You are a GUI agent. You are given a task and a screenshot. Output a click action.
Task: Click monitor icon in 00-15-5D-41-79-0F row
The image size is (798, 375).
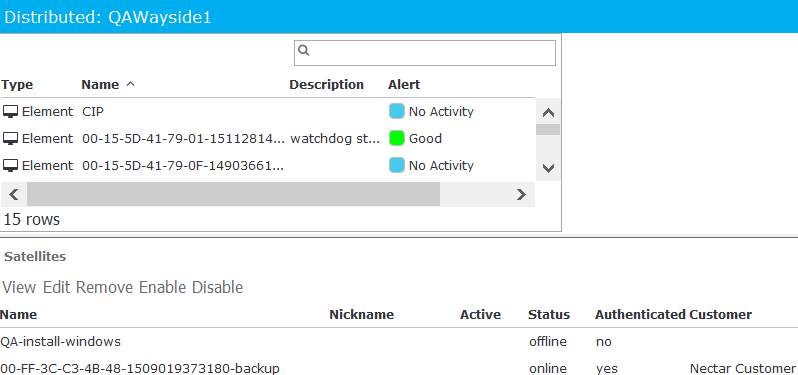click(x=11, y=165)
